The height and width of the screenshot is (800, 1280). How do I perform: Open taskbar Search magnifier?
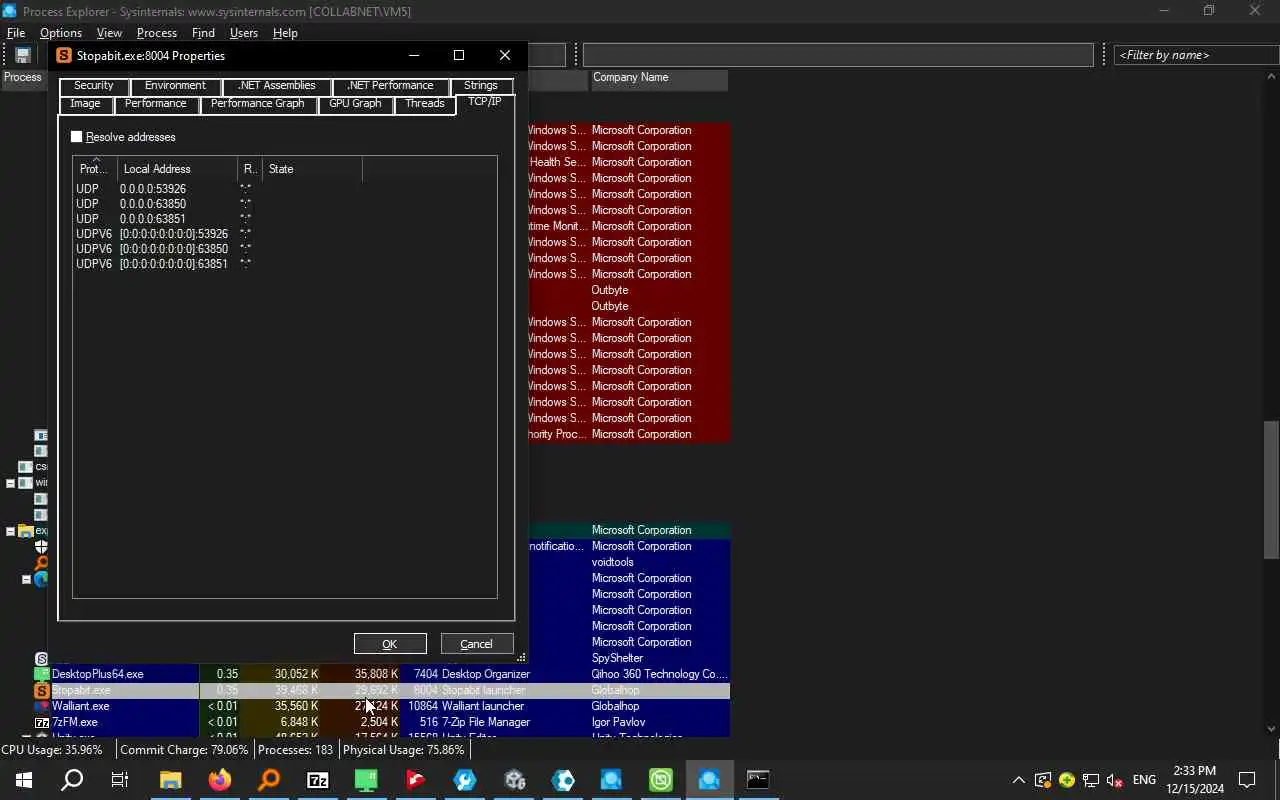click(72, 780)
